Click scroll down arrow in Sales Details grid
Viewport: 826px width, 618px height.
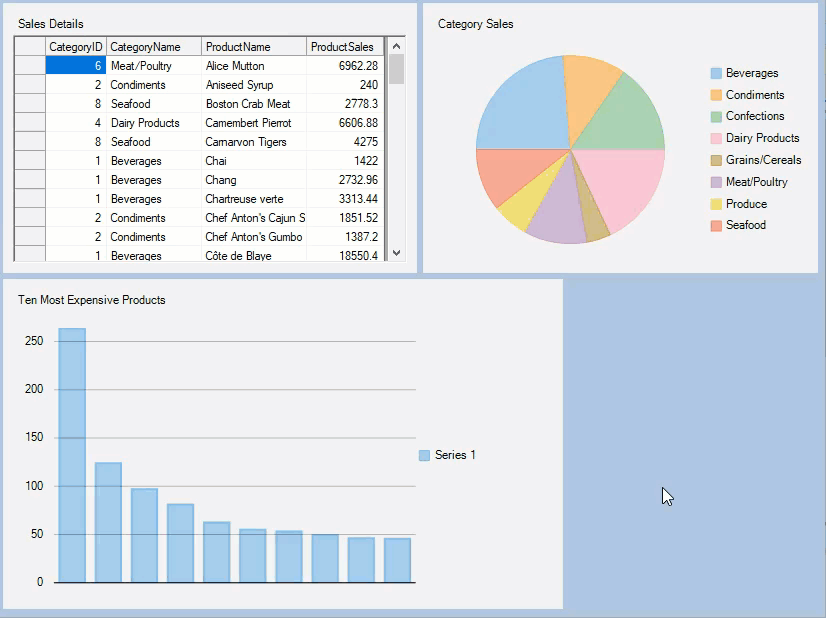pos(396,254)
